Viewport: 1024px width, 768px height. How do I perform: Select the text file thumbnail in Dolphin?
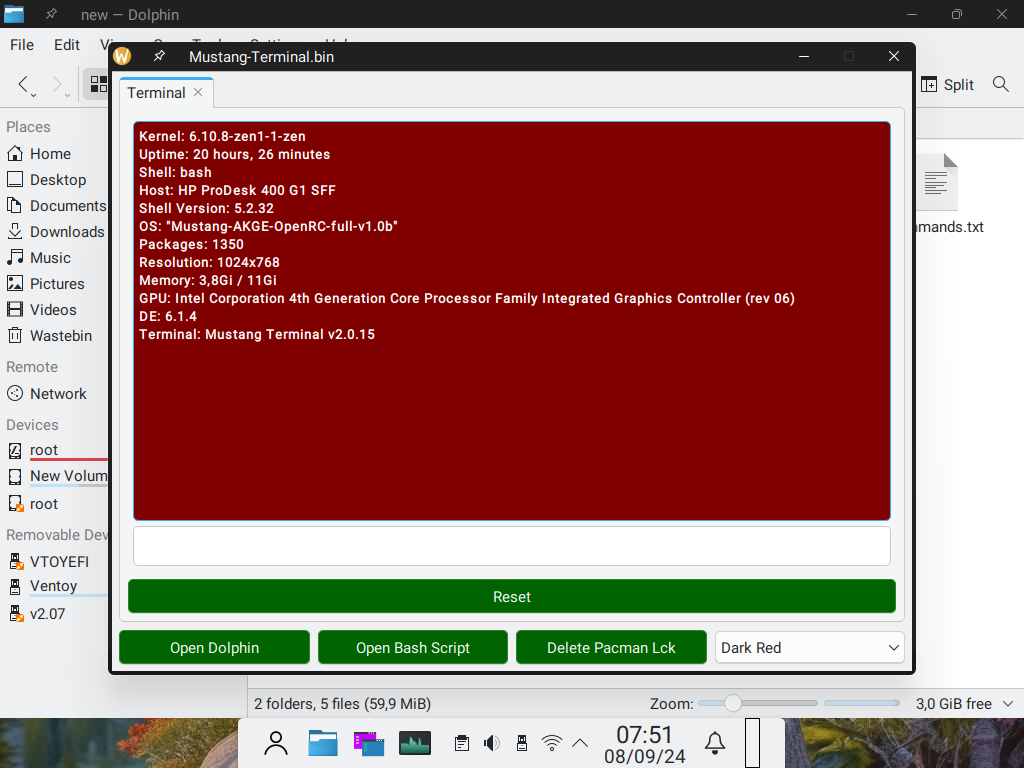pos(938,182)
